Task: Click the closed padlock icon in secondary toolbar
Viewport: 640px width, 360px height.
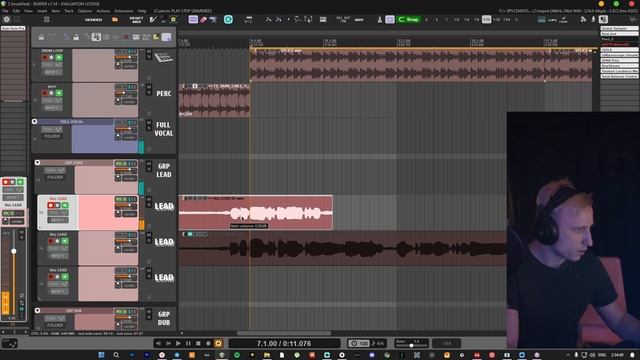Action: point(41,37)
